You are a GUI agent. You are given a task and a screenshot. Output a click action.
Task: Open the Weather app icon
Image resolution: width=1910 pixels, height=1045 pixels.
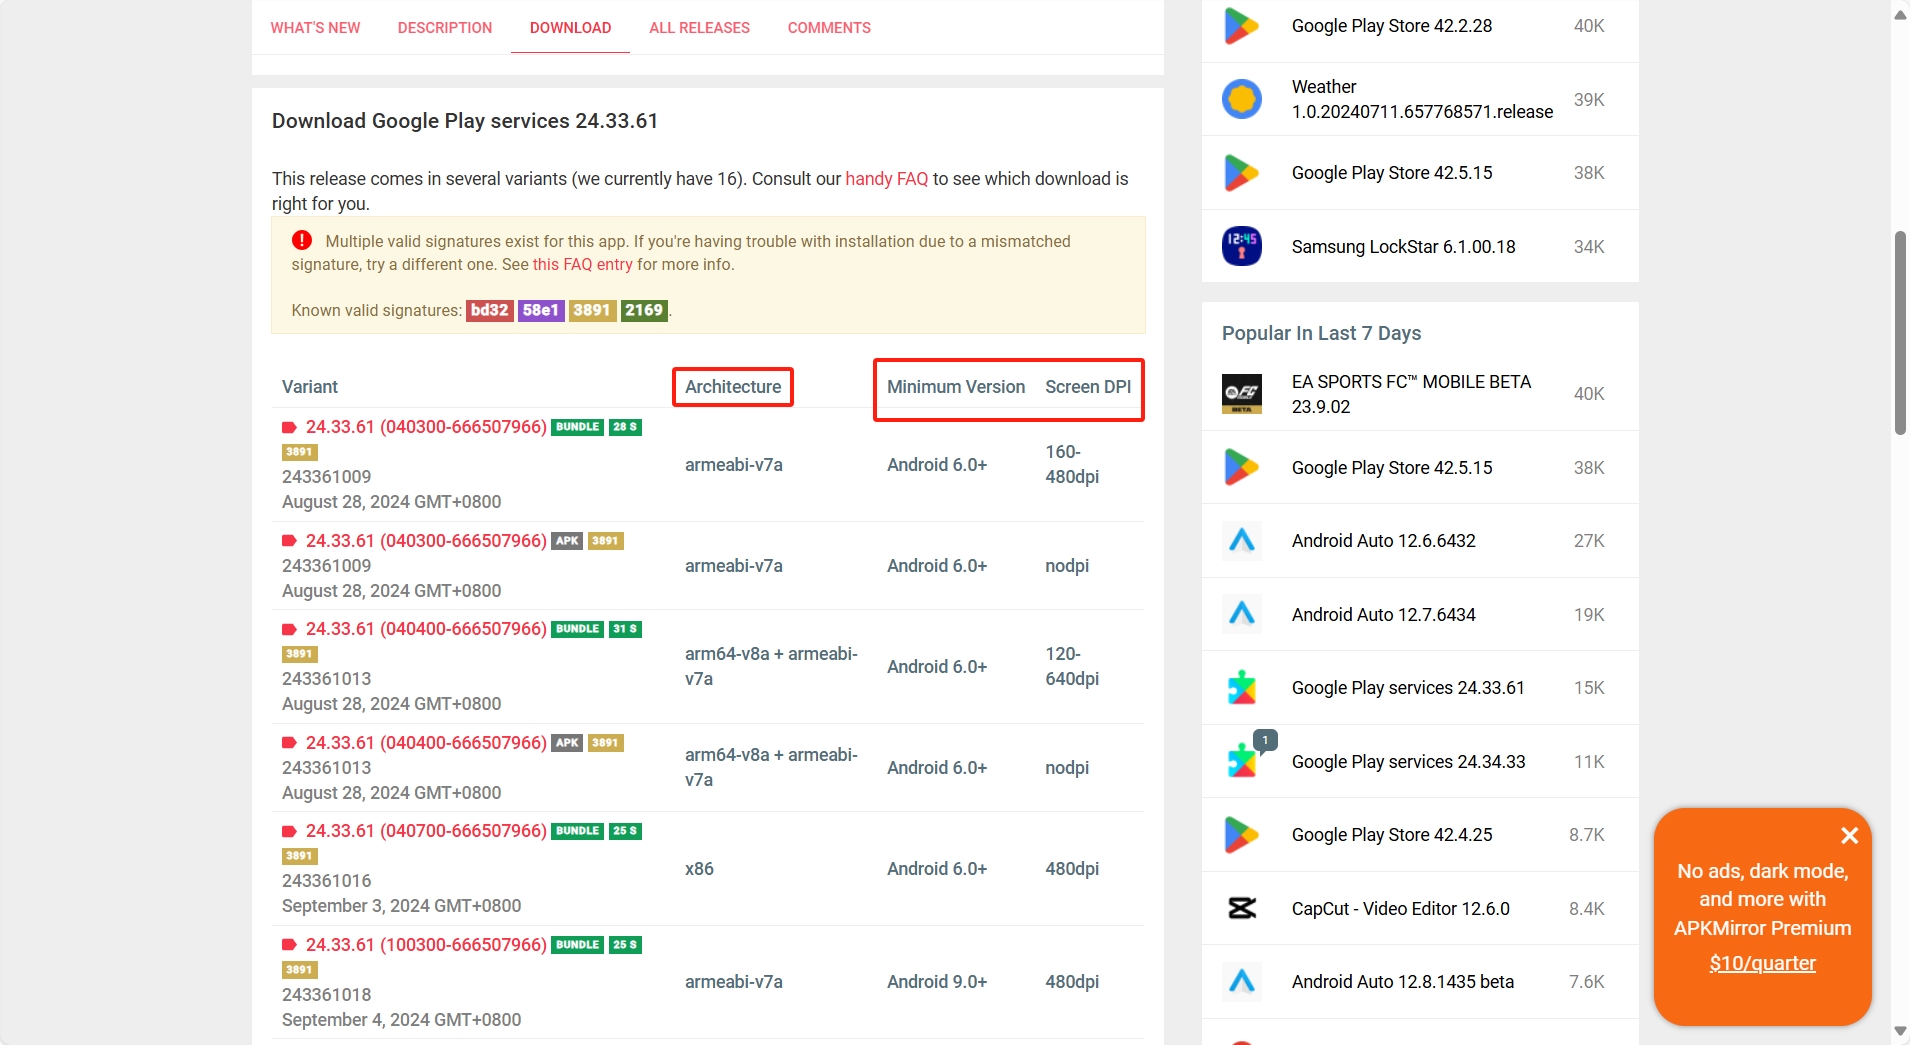coord(1242,99)
